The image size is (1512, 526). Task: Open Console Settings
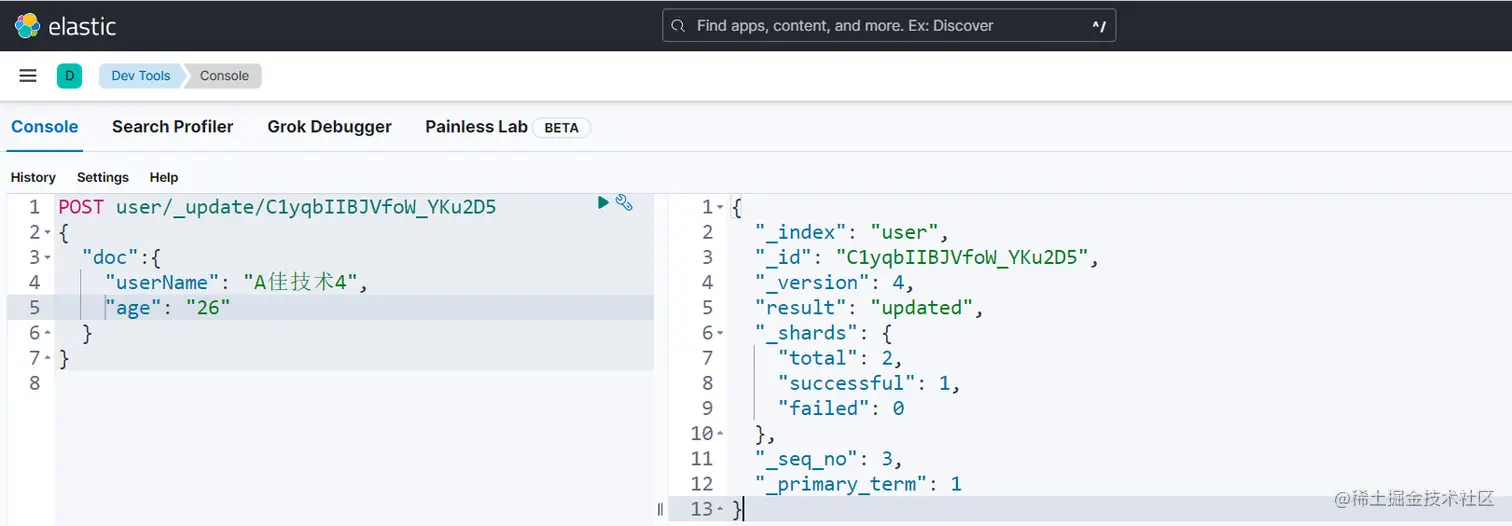(x=103, y=177)
